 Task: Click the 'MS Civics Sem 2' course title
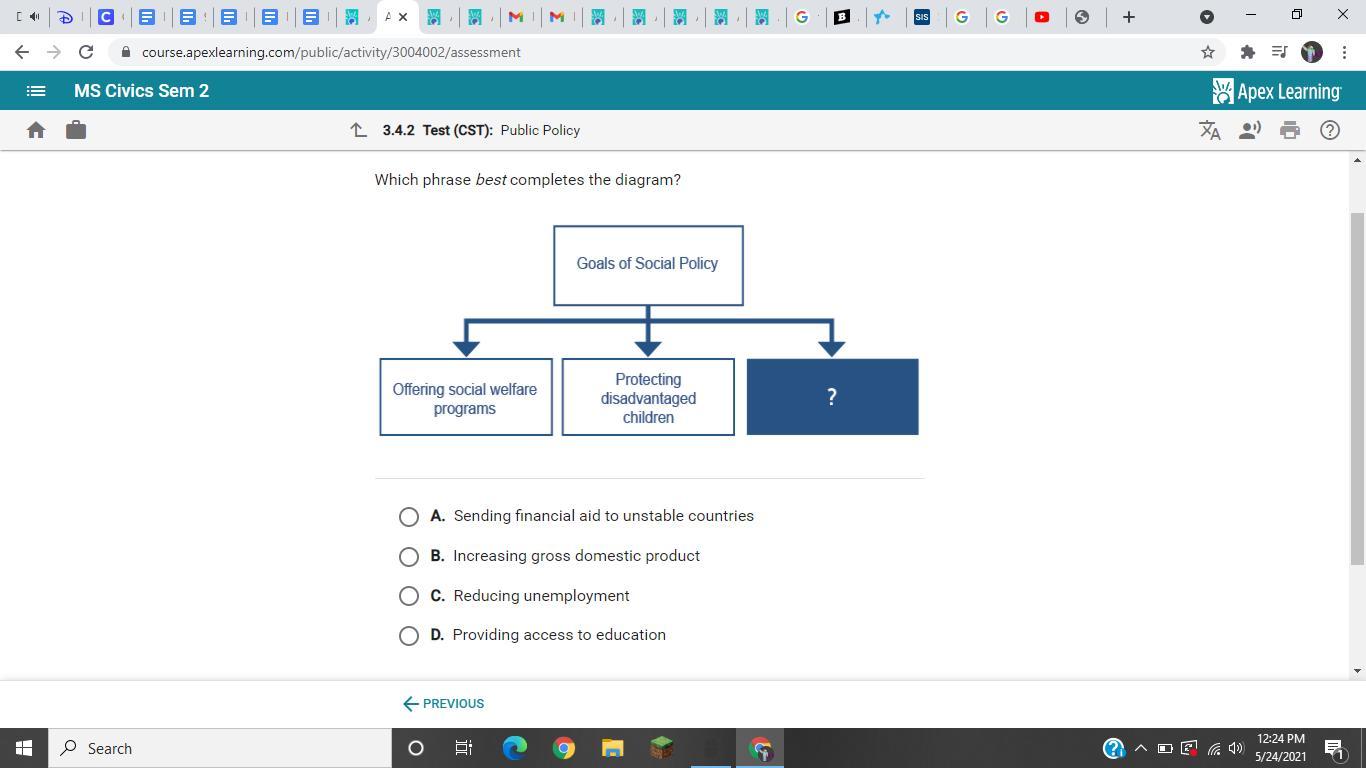pyautogui.click(x=141, y=91)
